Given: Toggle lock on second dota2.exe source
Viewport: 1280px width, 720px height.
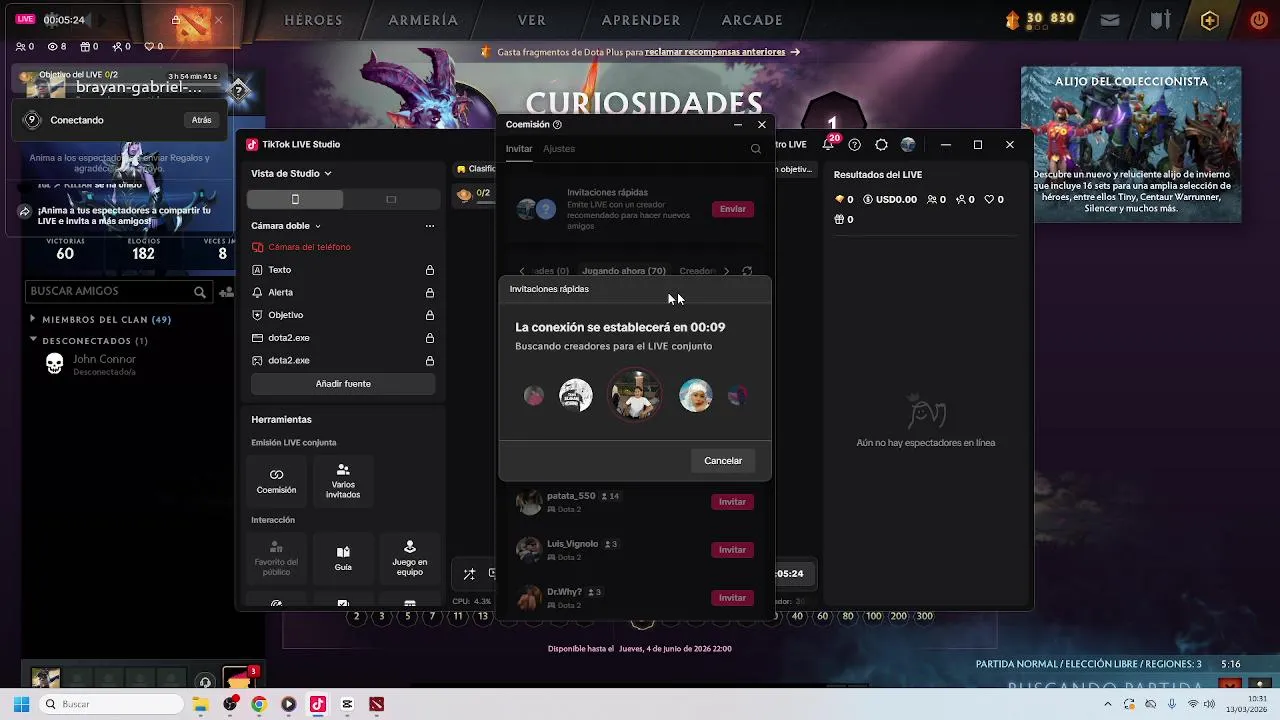Looking at the screenshot, I should pyautogui.click(x=430, y=360).
